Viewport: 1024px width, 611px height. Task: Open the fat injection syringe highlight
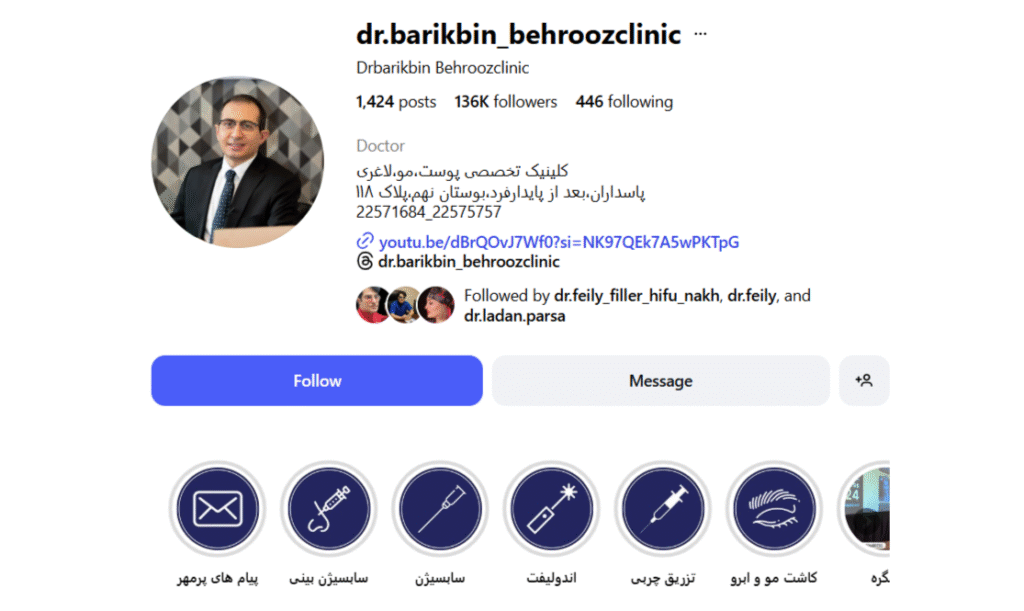[x=663, y=509]
